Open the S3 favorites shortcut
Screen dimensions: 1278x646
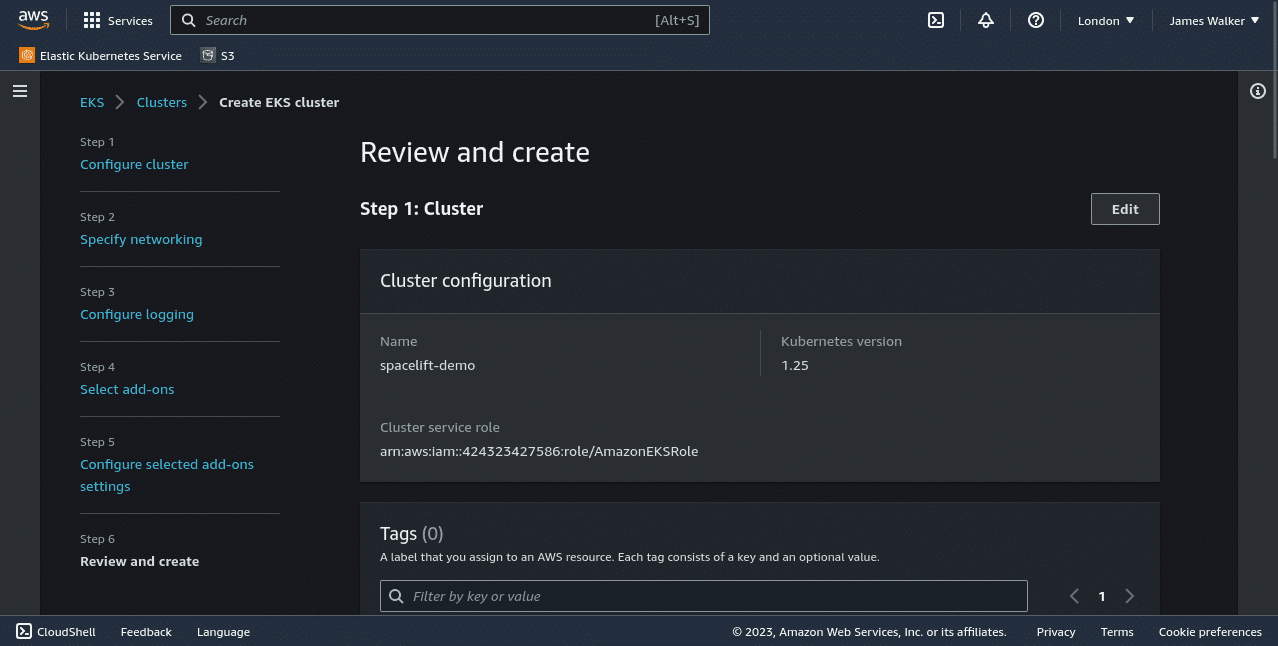pos(217,55)
